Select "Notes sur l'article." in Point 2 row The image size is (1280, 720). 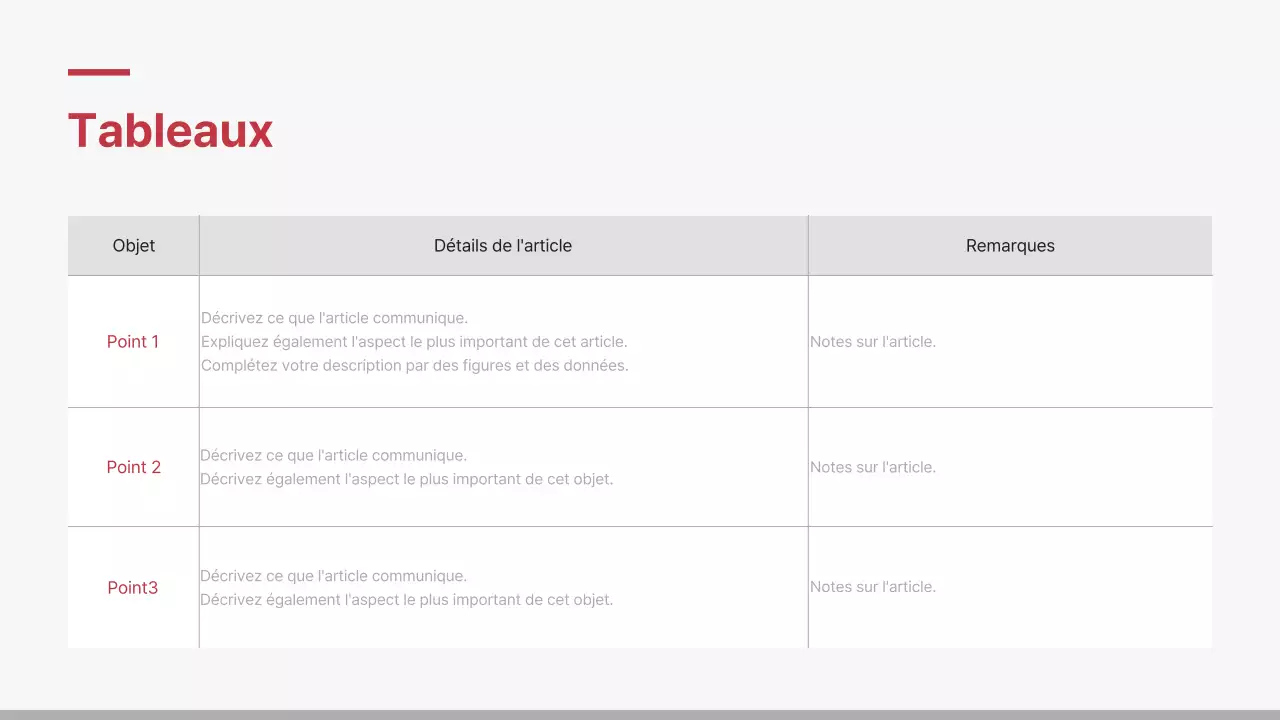click(x=873, y=467)
